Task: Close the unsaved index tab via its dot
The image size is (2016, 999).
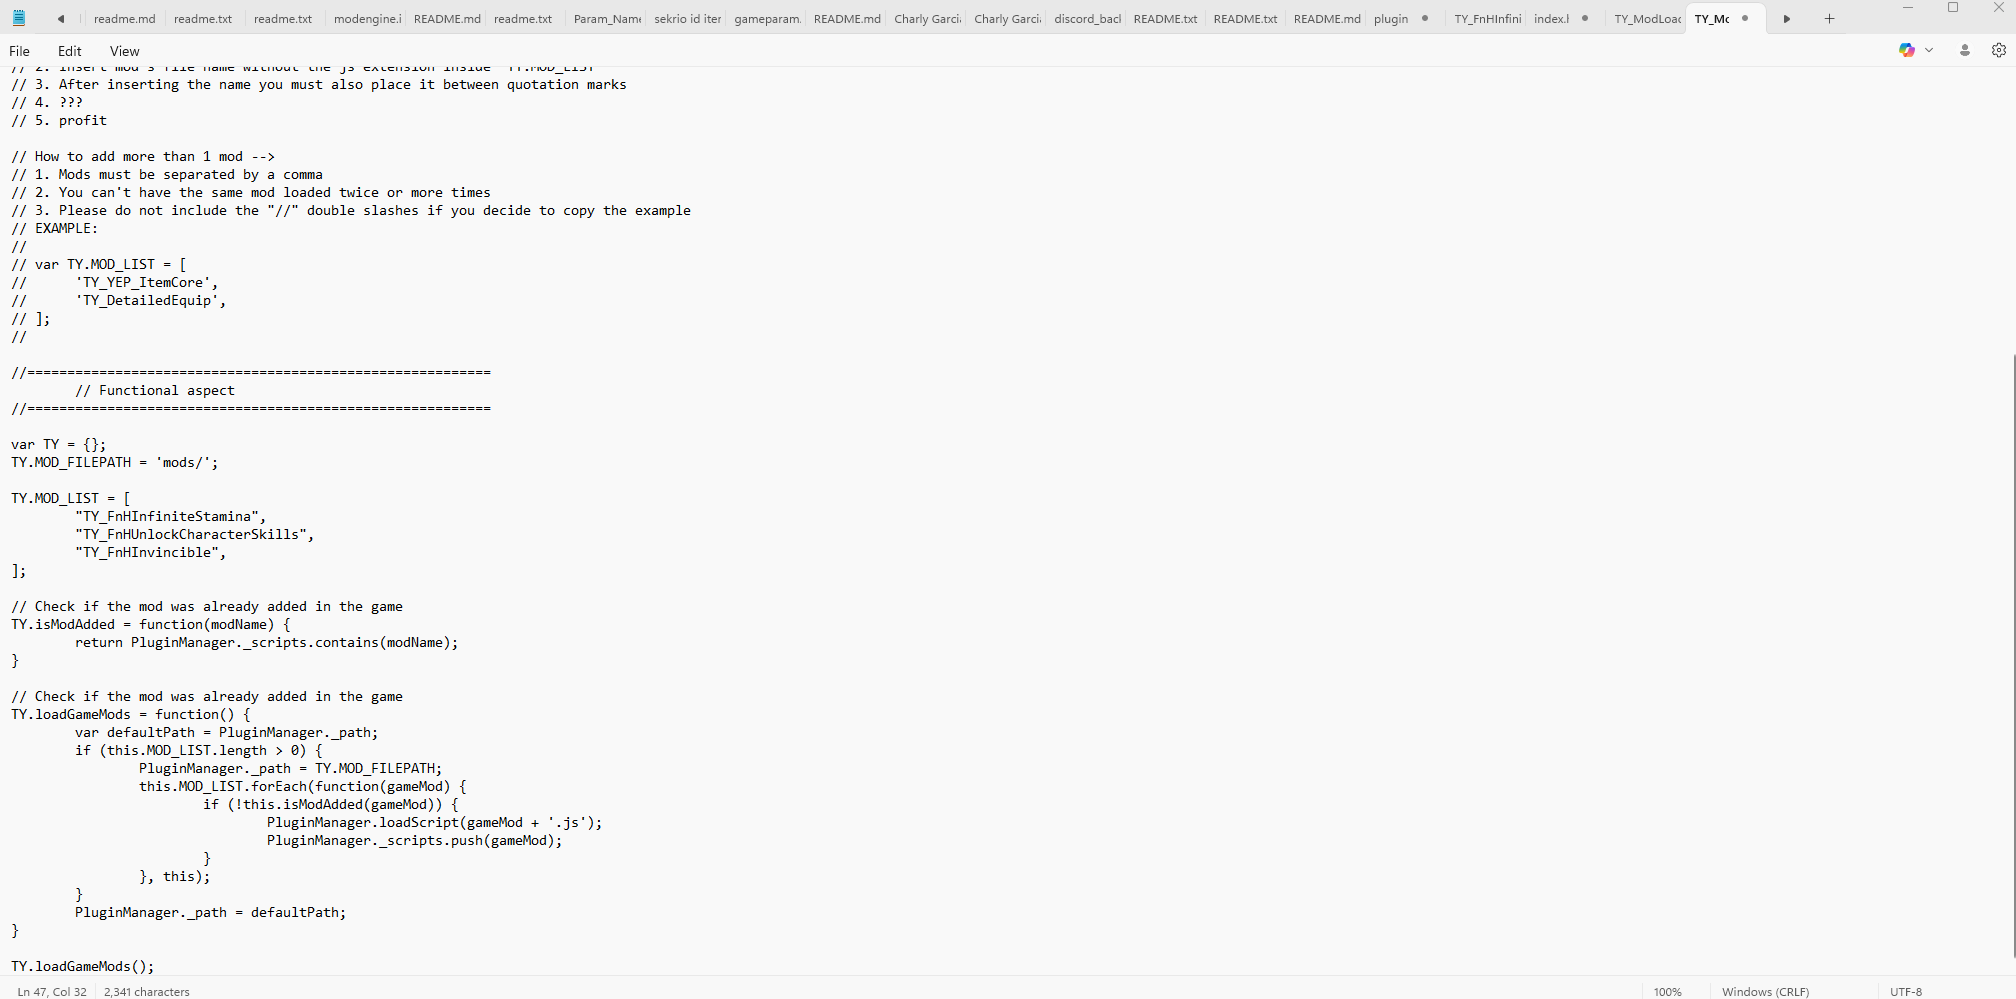Action: click(1585, 18)
